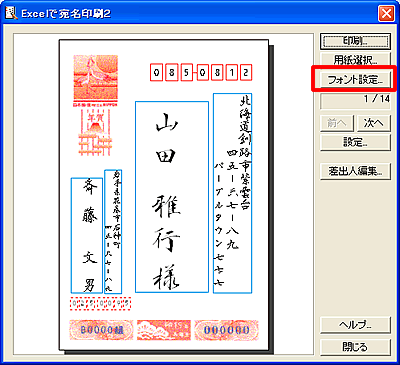
Task: Select recipient name 山田雅行様 box
Action: coord(172,197)
